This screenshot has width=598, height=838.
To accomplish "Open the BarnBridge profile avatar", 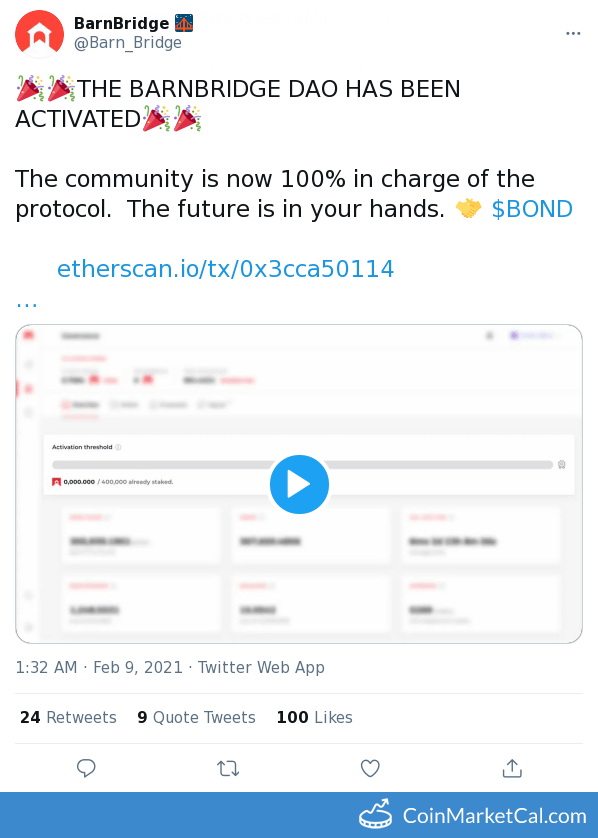I will pyautogui.click(x=39, y=34).
